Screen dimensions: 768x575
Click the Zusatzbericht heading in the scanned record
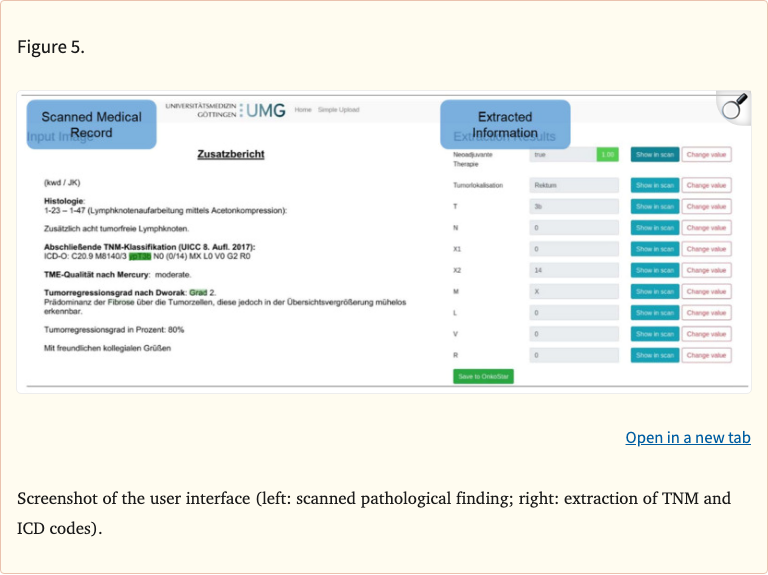point(231,154)
